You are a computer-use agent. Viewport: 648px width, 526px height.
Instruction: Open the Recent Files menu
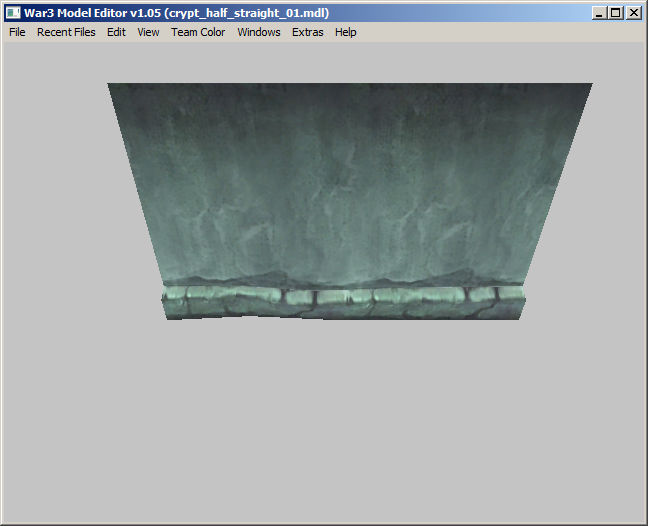(66, 32)
